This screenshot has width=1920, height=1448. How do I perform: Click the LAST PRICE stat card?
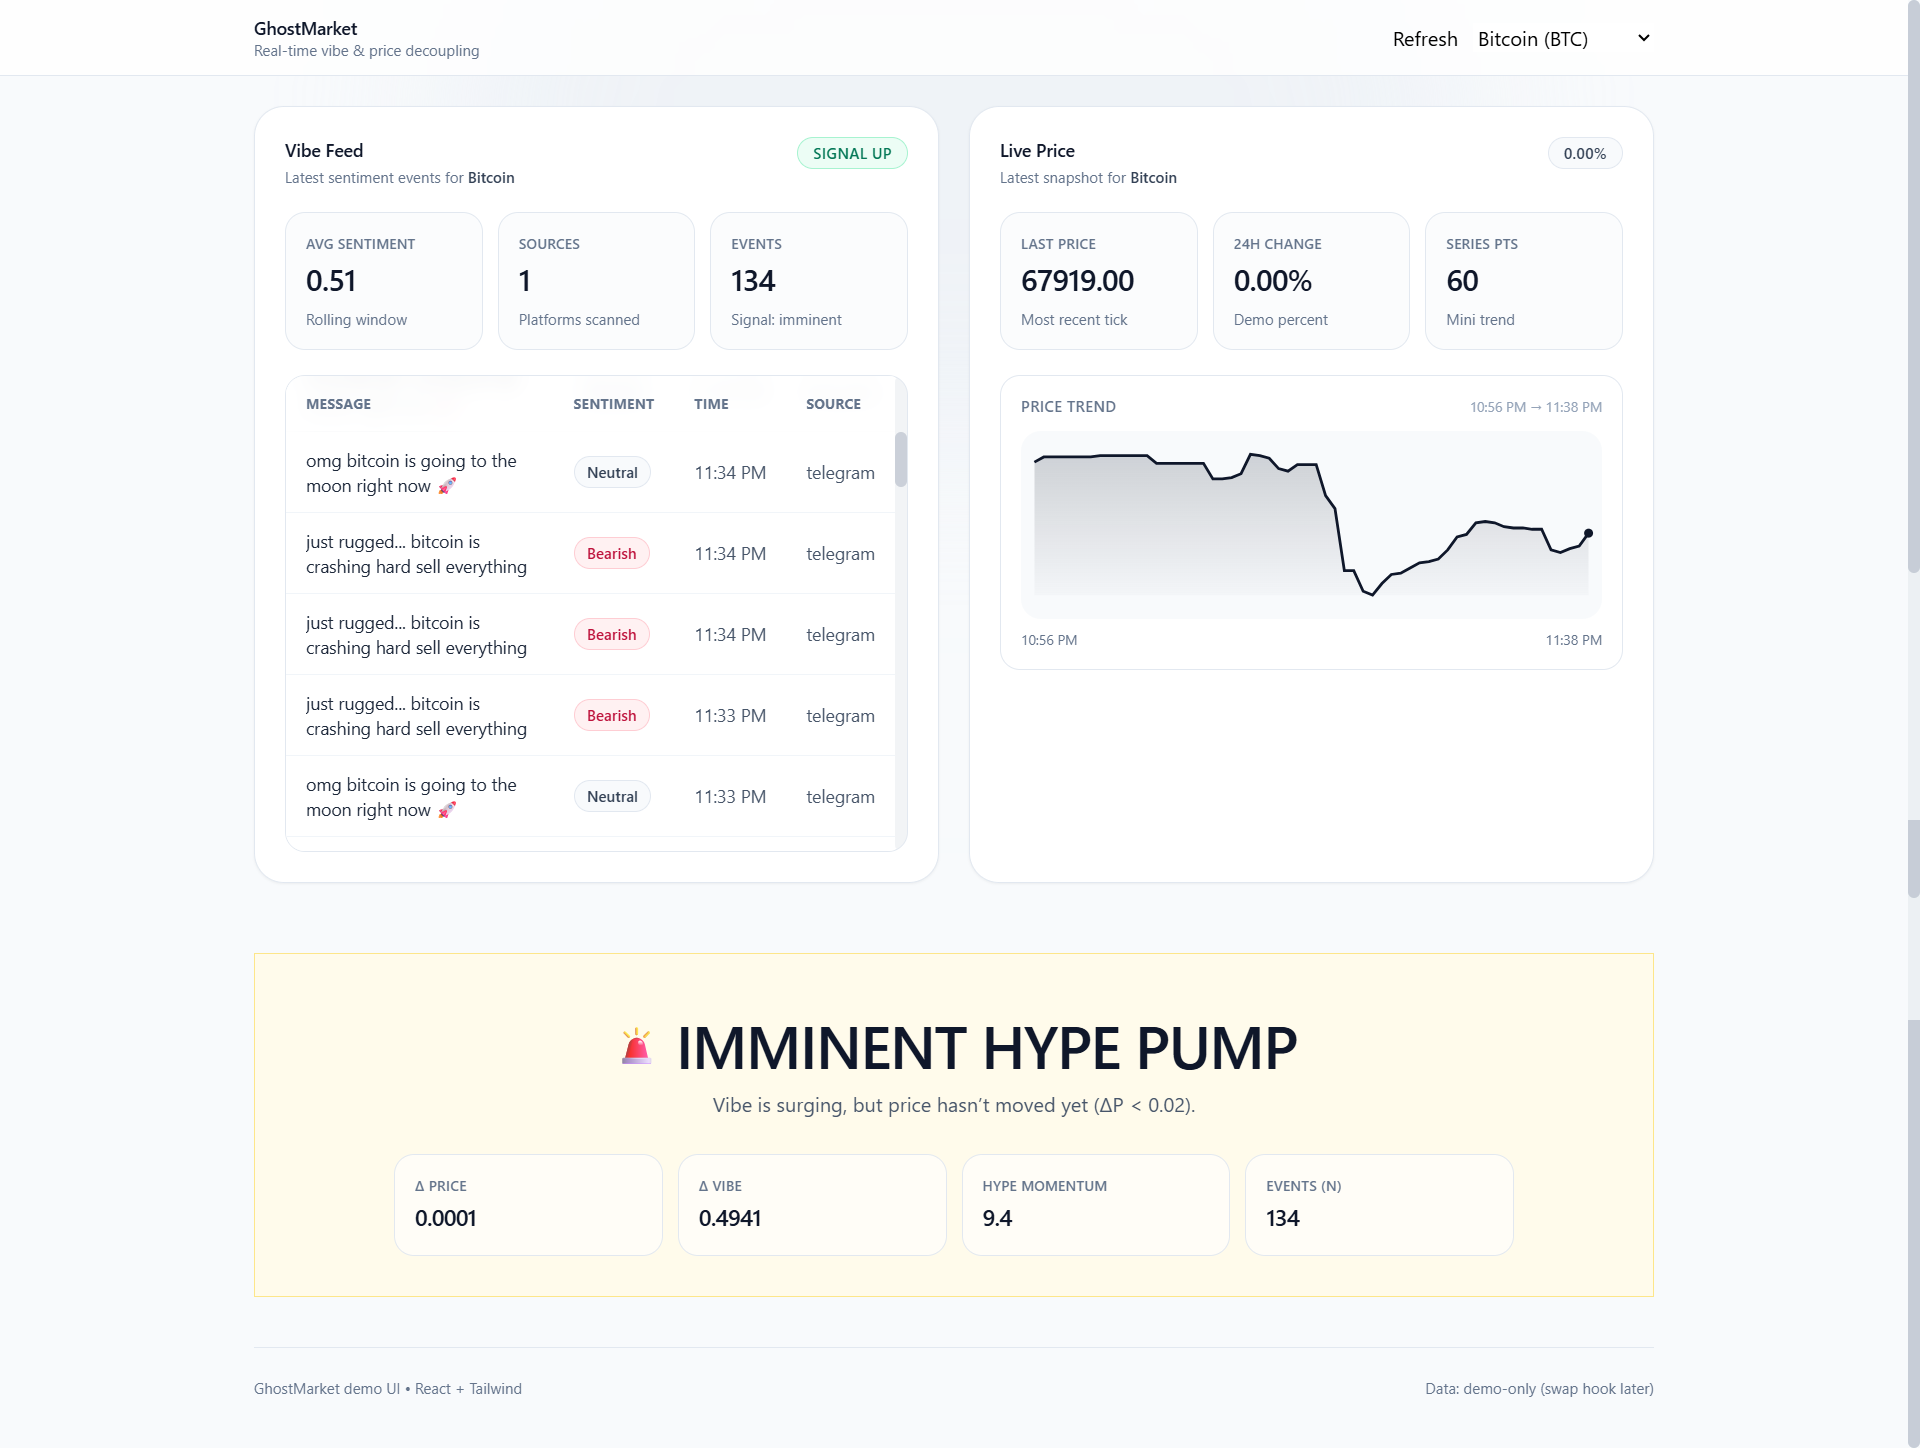point(1098,281)
